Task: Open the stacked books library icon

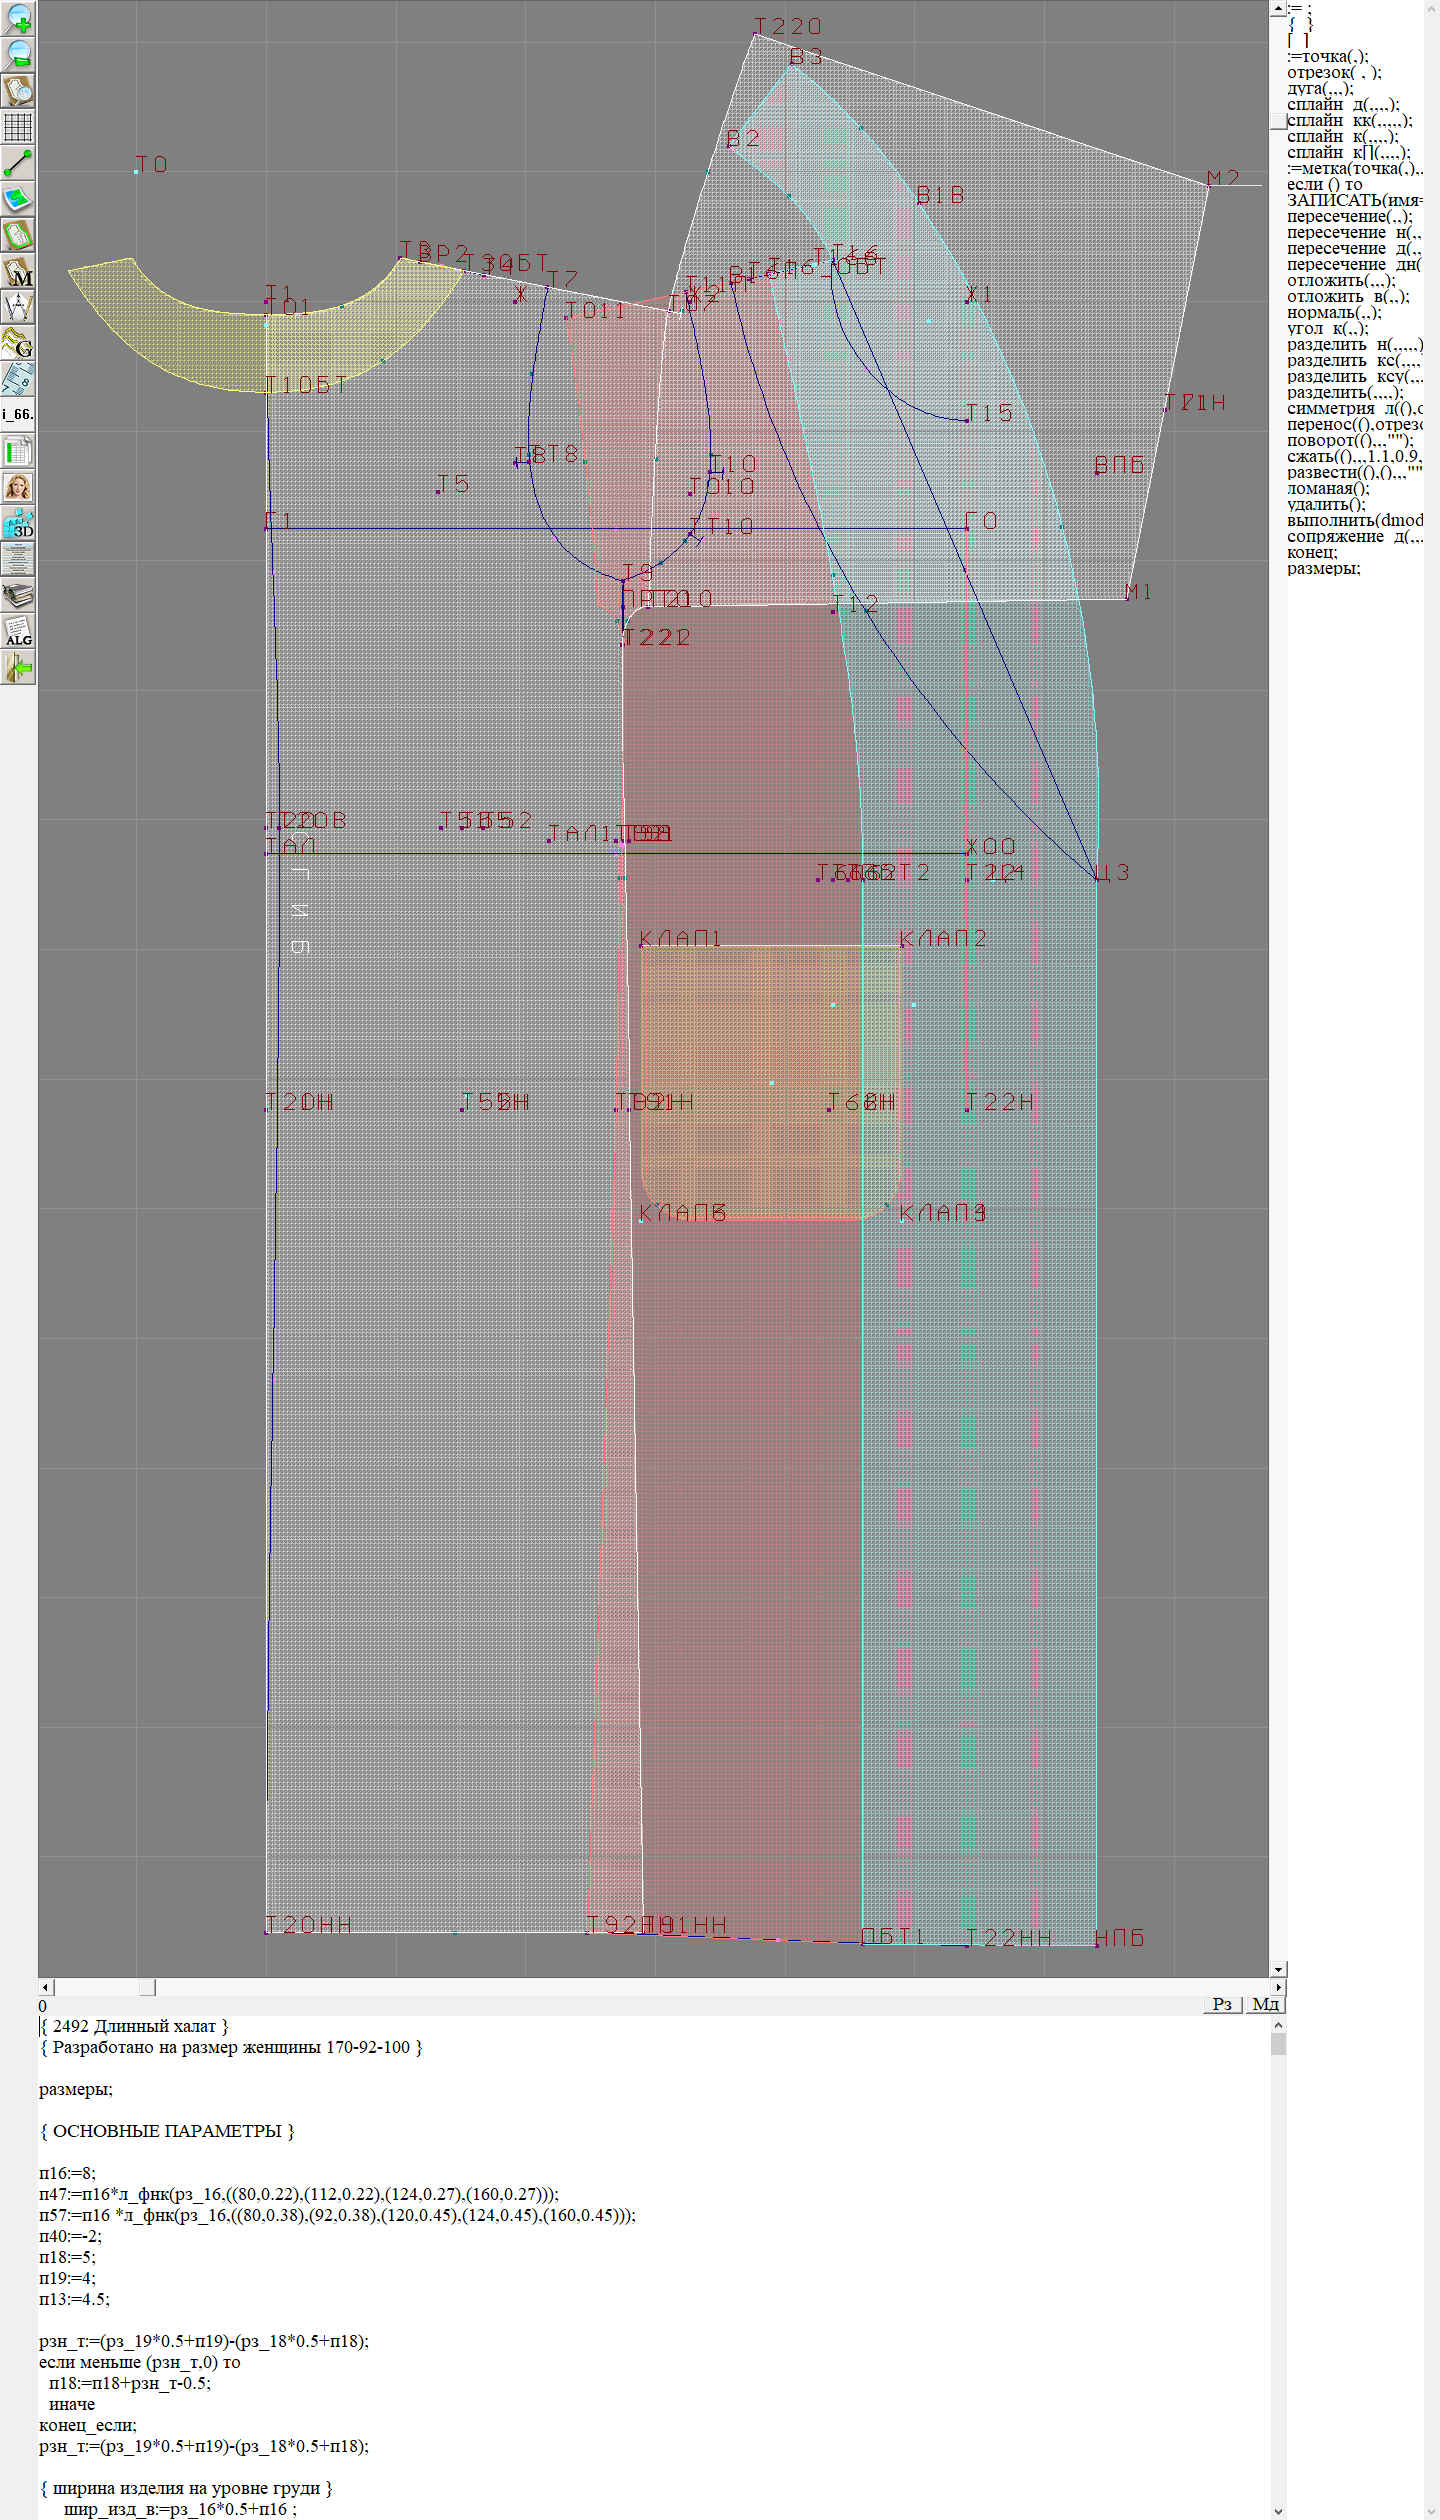Action: (18, 596)
